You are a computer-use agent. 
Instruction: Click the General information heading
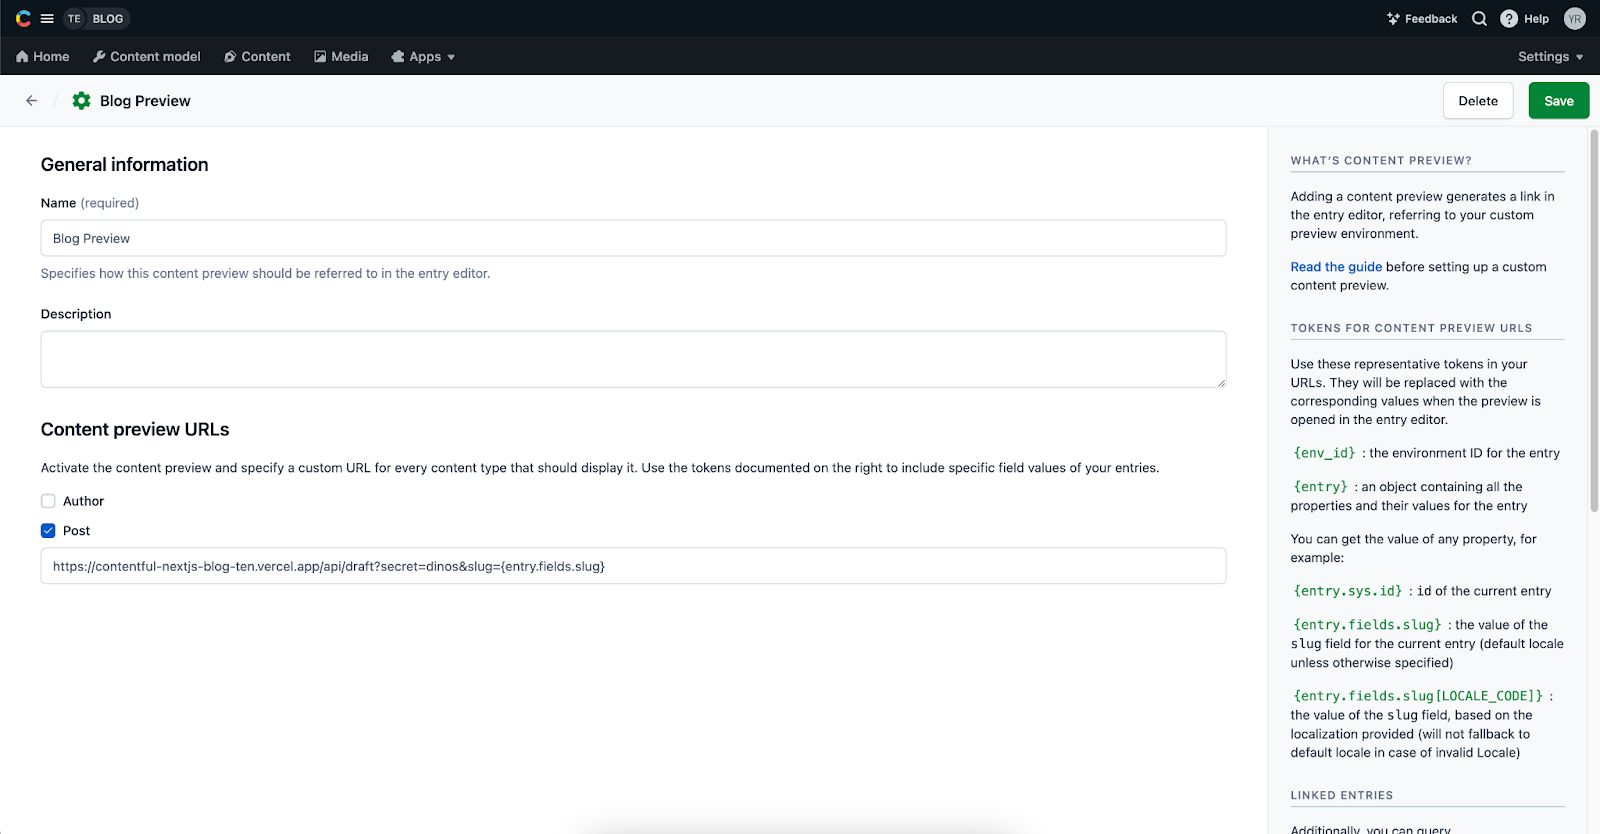pos(125,164)
